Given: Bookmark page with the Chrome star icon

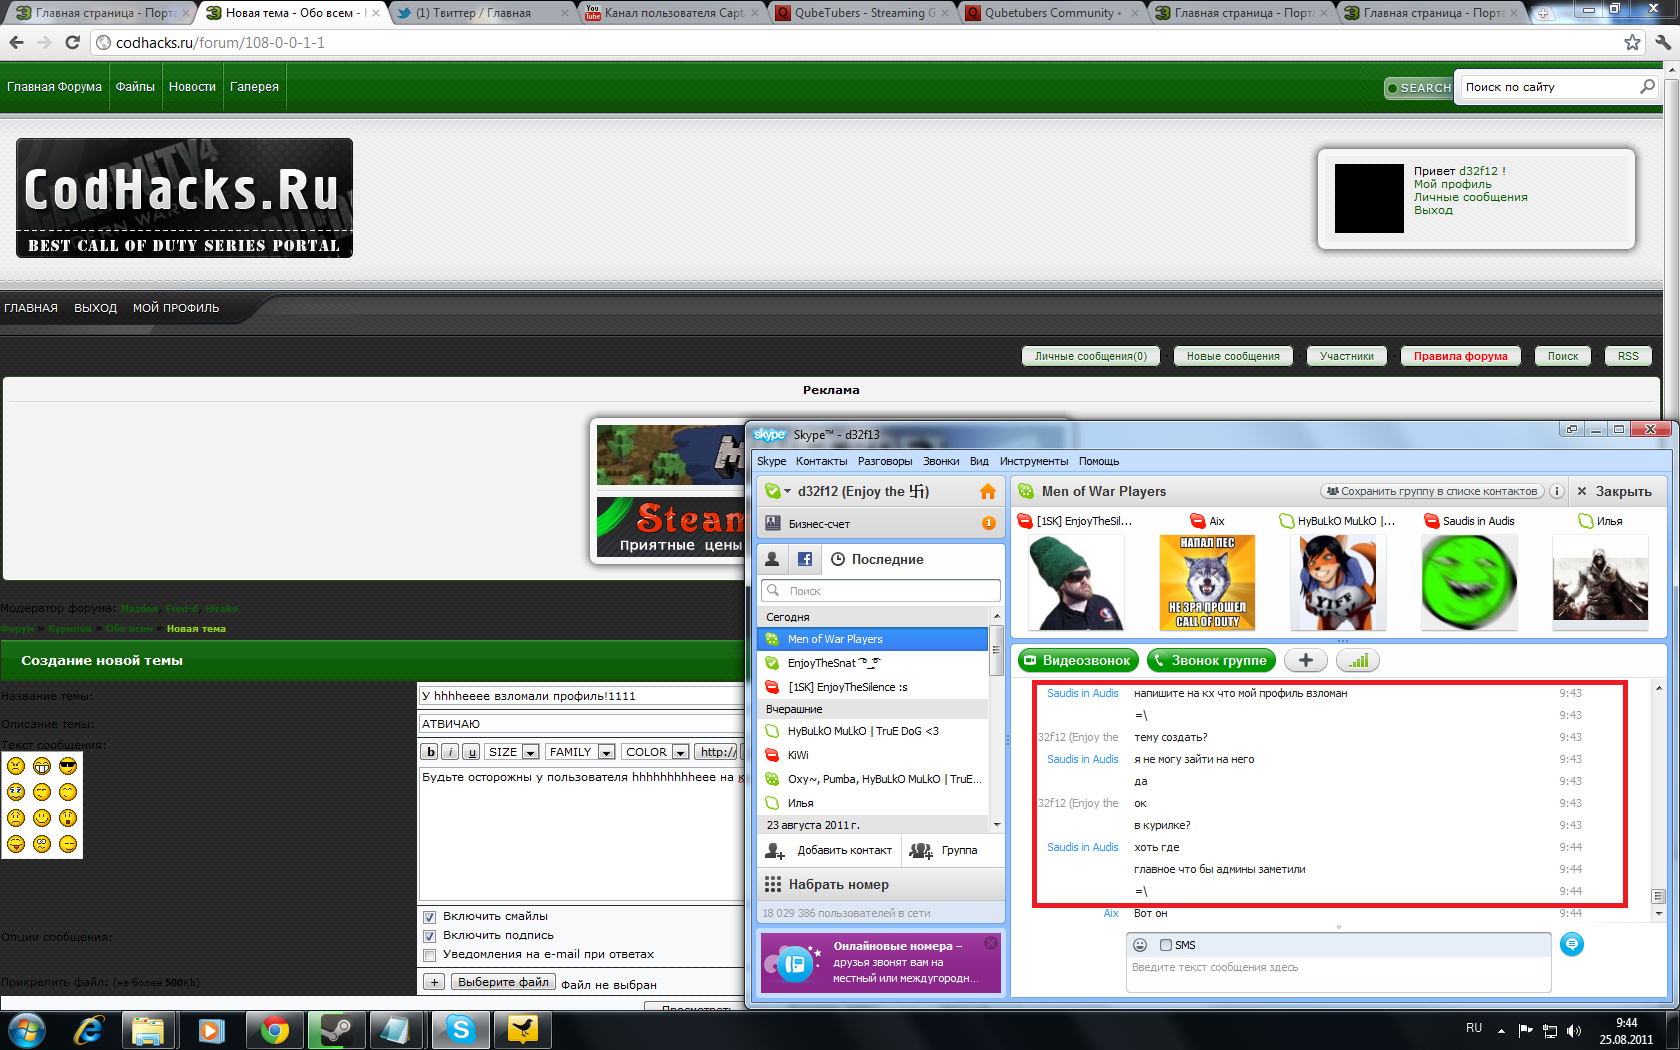Looking at the screenshot, I should click(x=1632, y=42).
